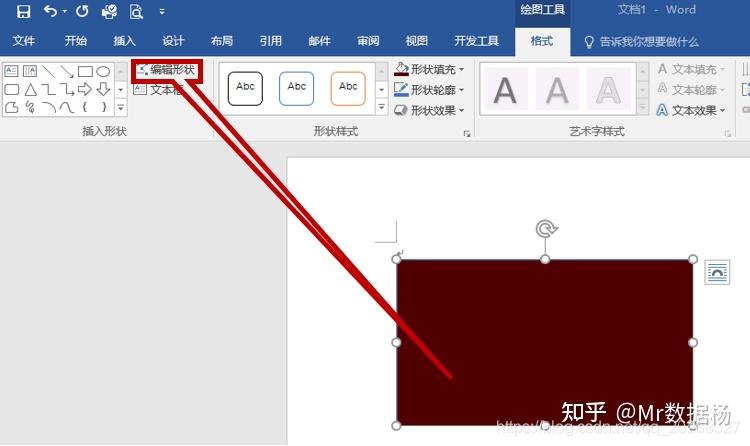This screenshot has height=446, width=750.
Task: Switch to the 视图 tab
Action: (417, 41)
